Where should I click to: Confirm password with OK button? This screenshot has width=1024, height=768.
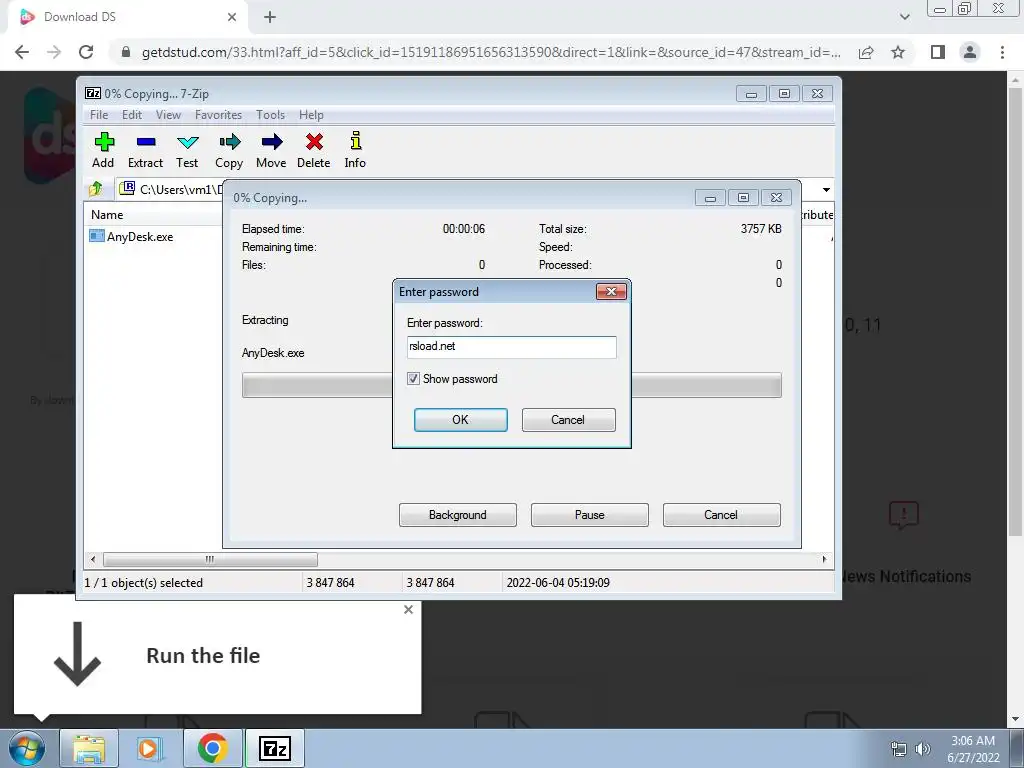click(x=460, y=420)
